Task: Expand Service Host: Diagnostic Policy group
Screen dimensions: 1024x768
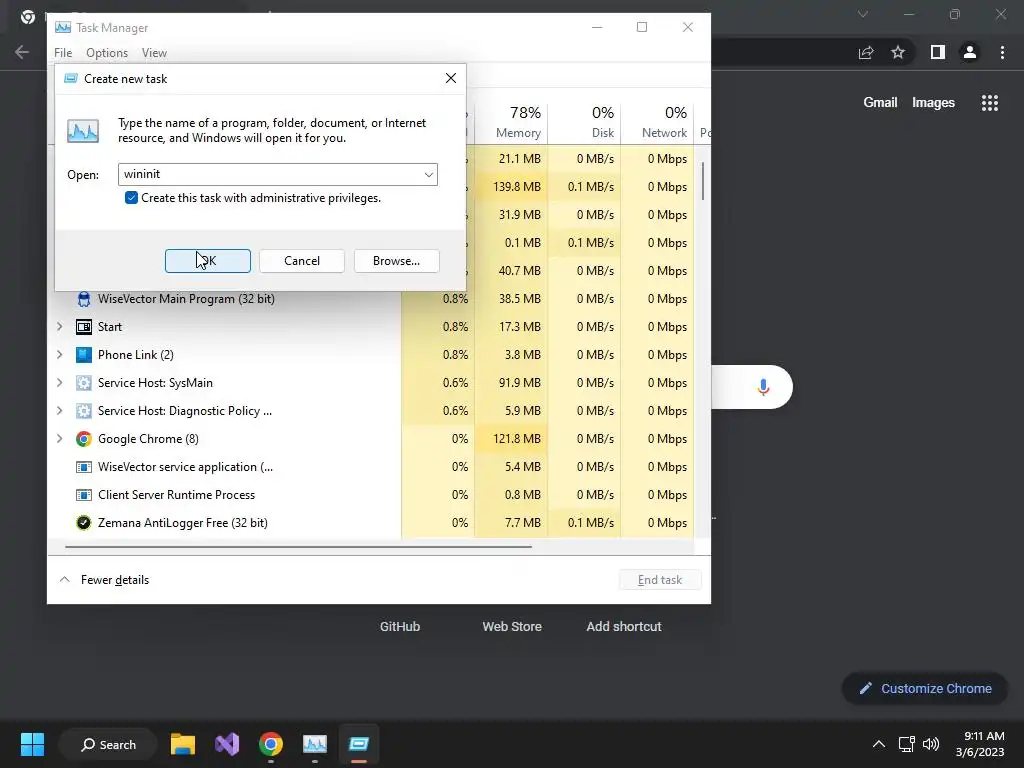Action: pyautogui.click(x=59, y=411)
